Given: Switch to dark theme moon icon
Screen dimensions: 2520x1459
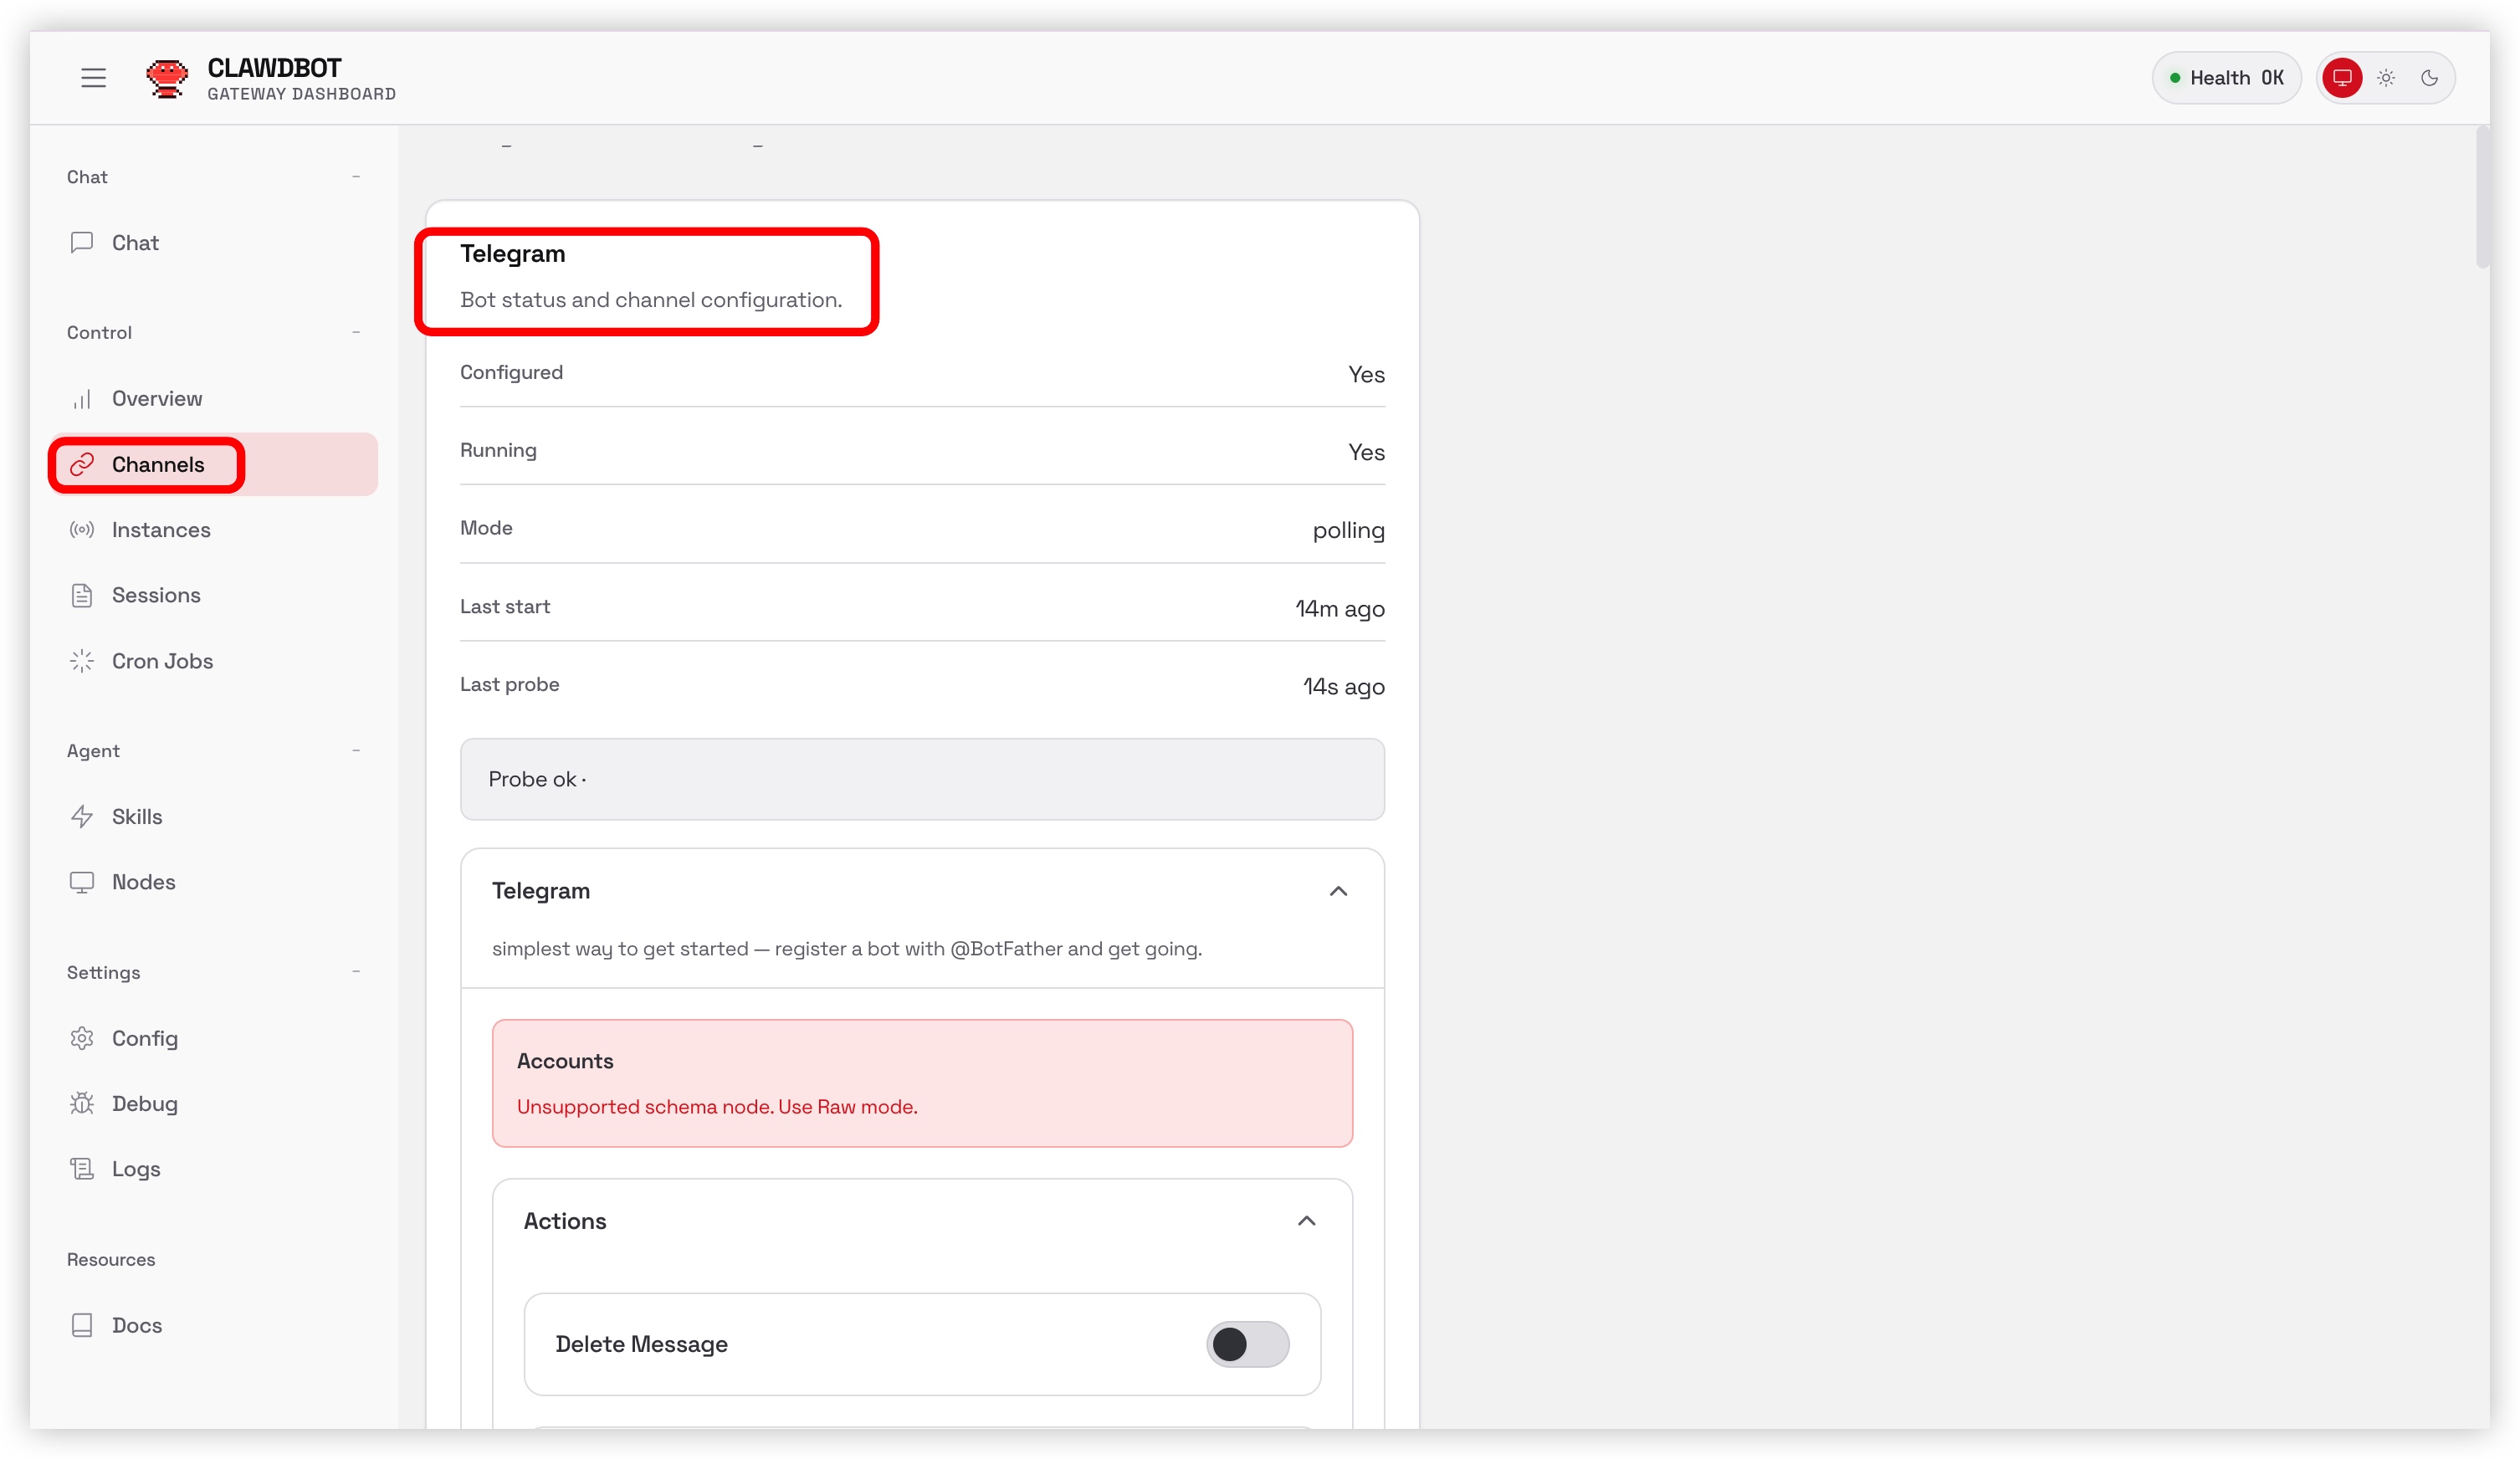Looking at the screenshot, I should [2429, 78].
